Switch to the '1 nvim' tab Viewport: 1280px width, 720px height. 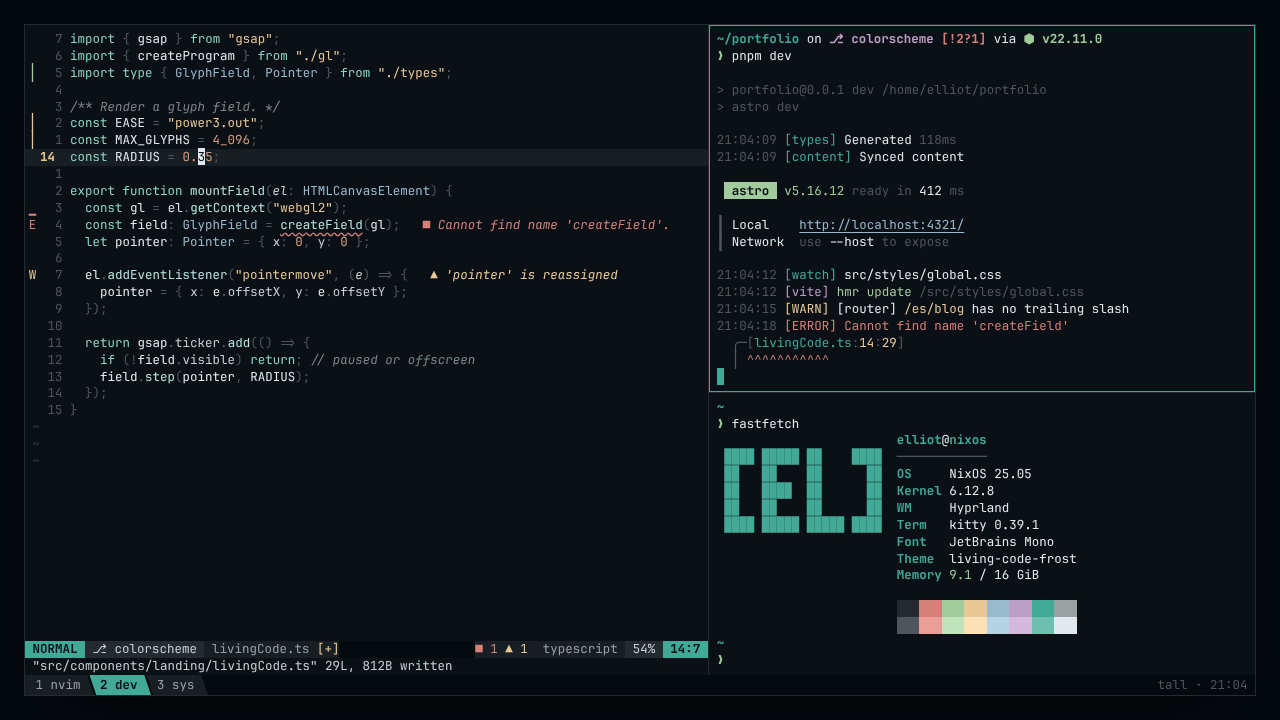[58, 685]
